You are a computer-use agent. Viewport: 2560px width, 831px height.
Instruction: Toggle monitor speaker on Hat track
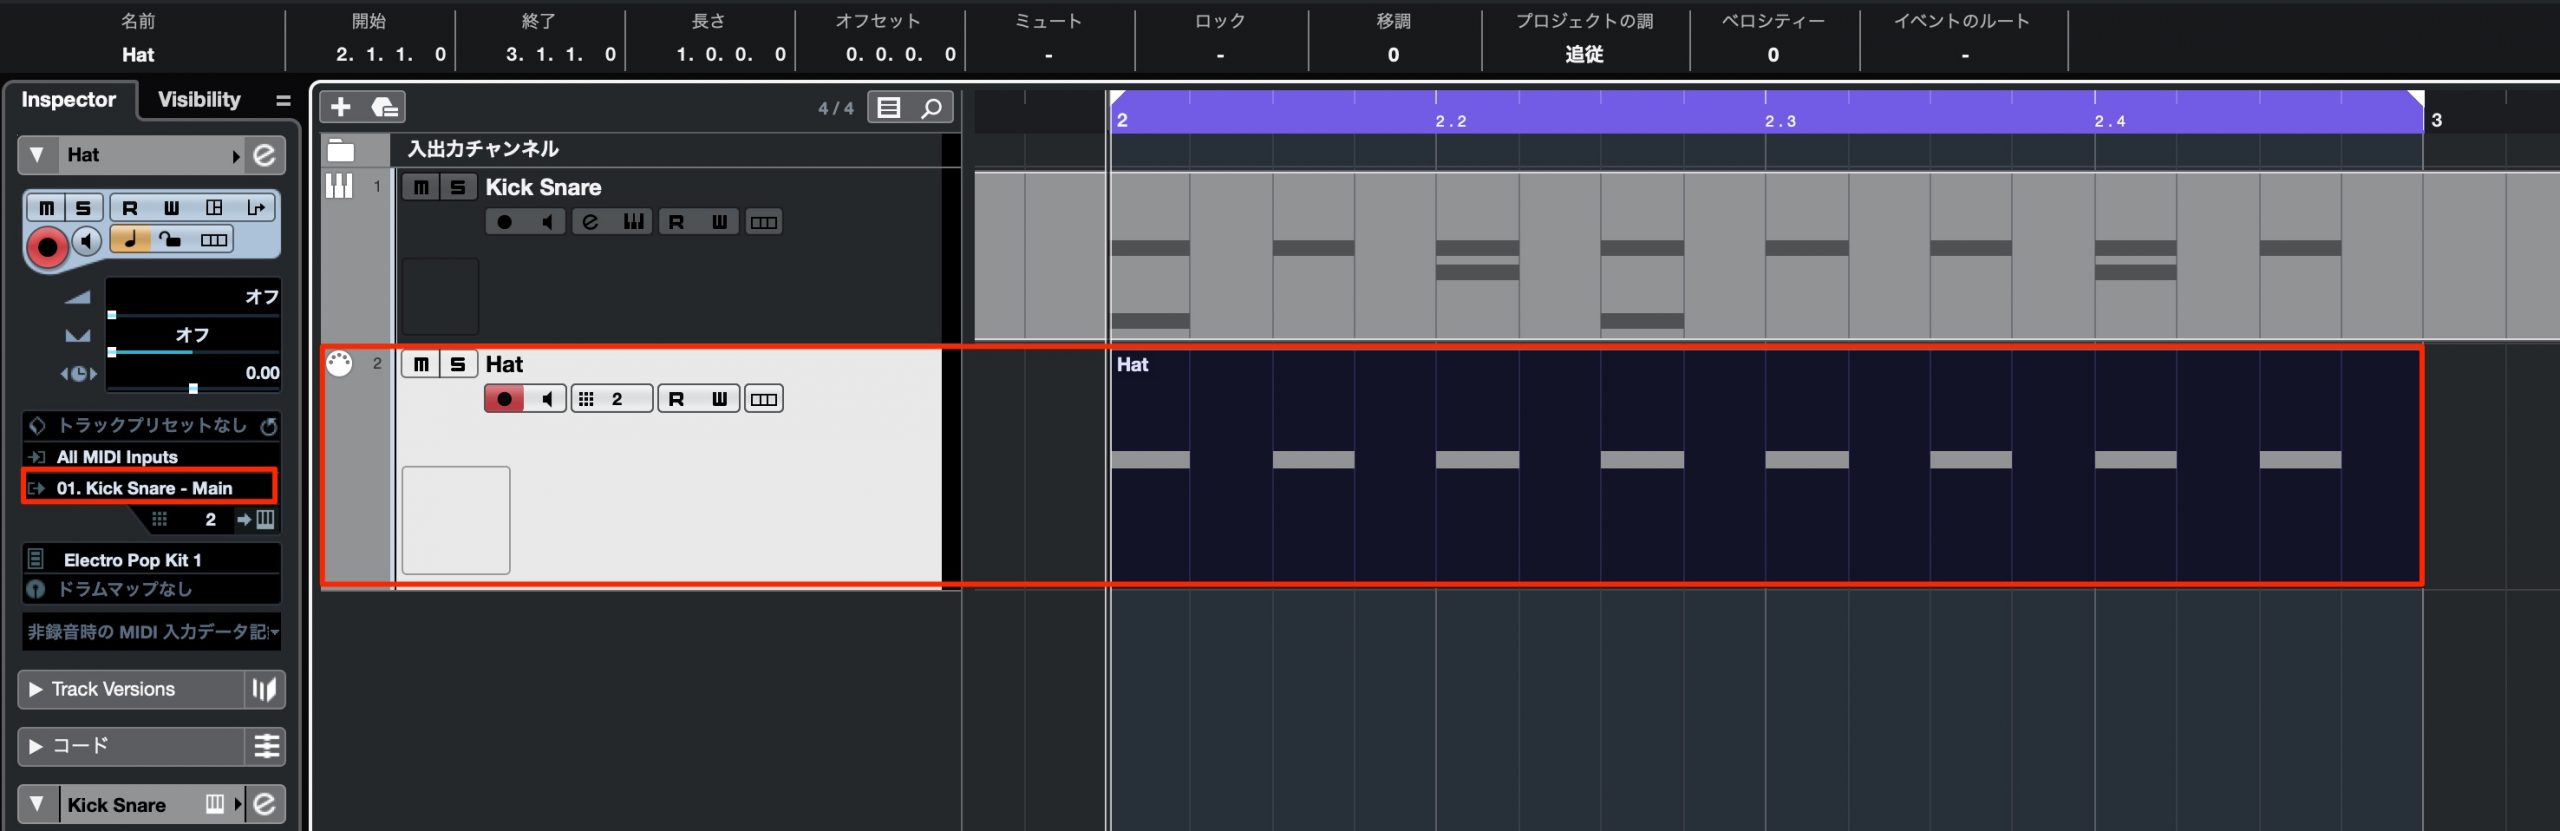click(x=547, y=399)
